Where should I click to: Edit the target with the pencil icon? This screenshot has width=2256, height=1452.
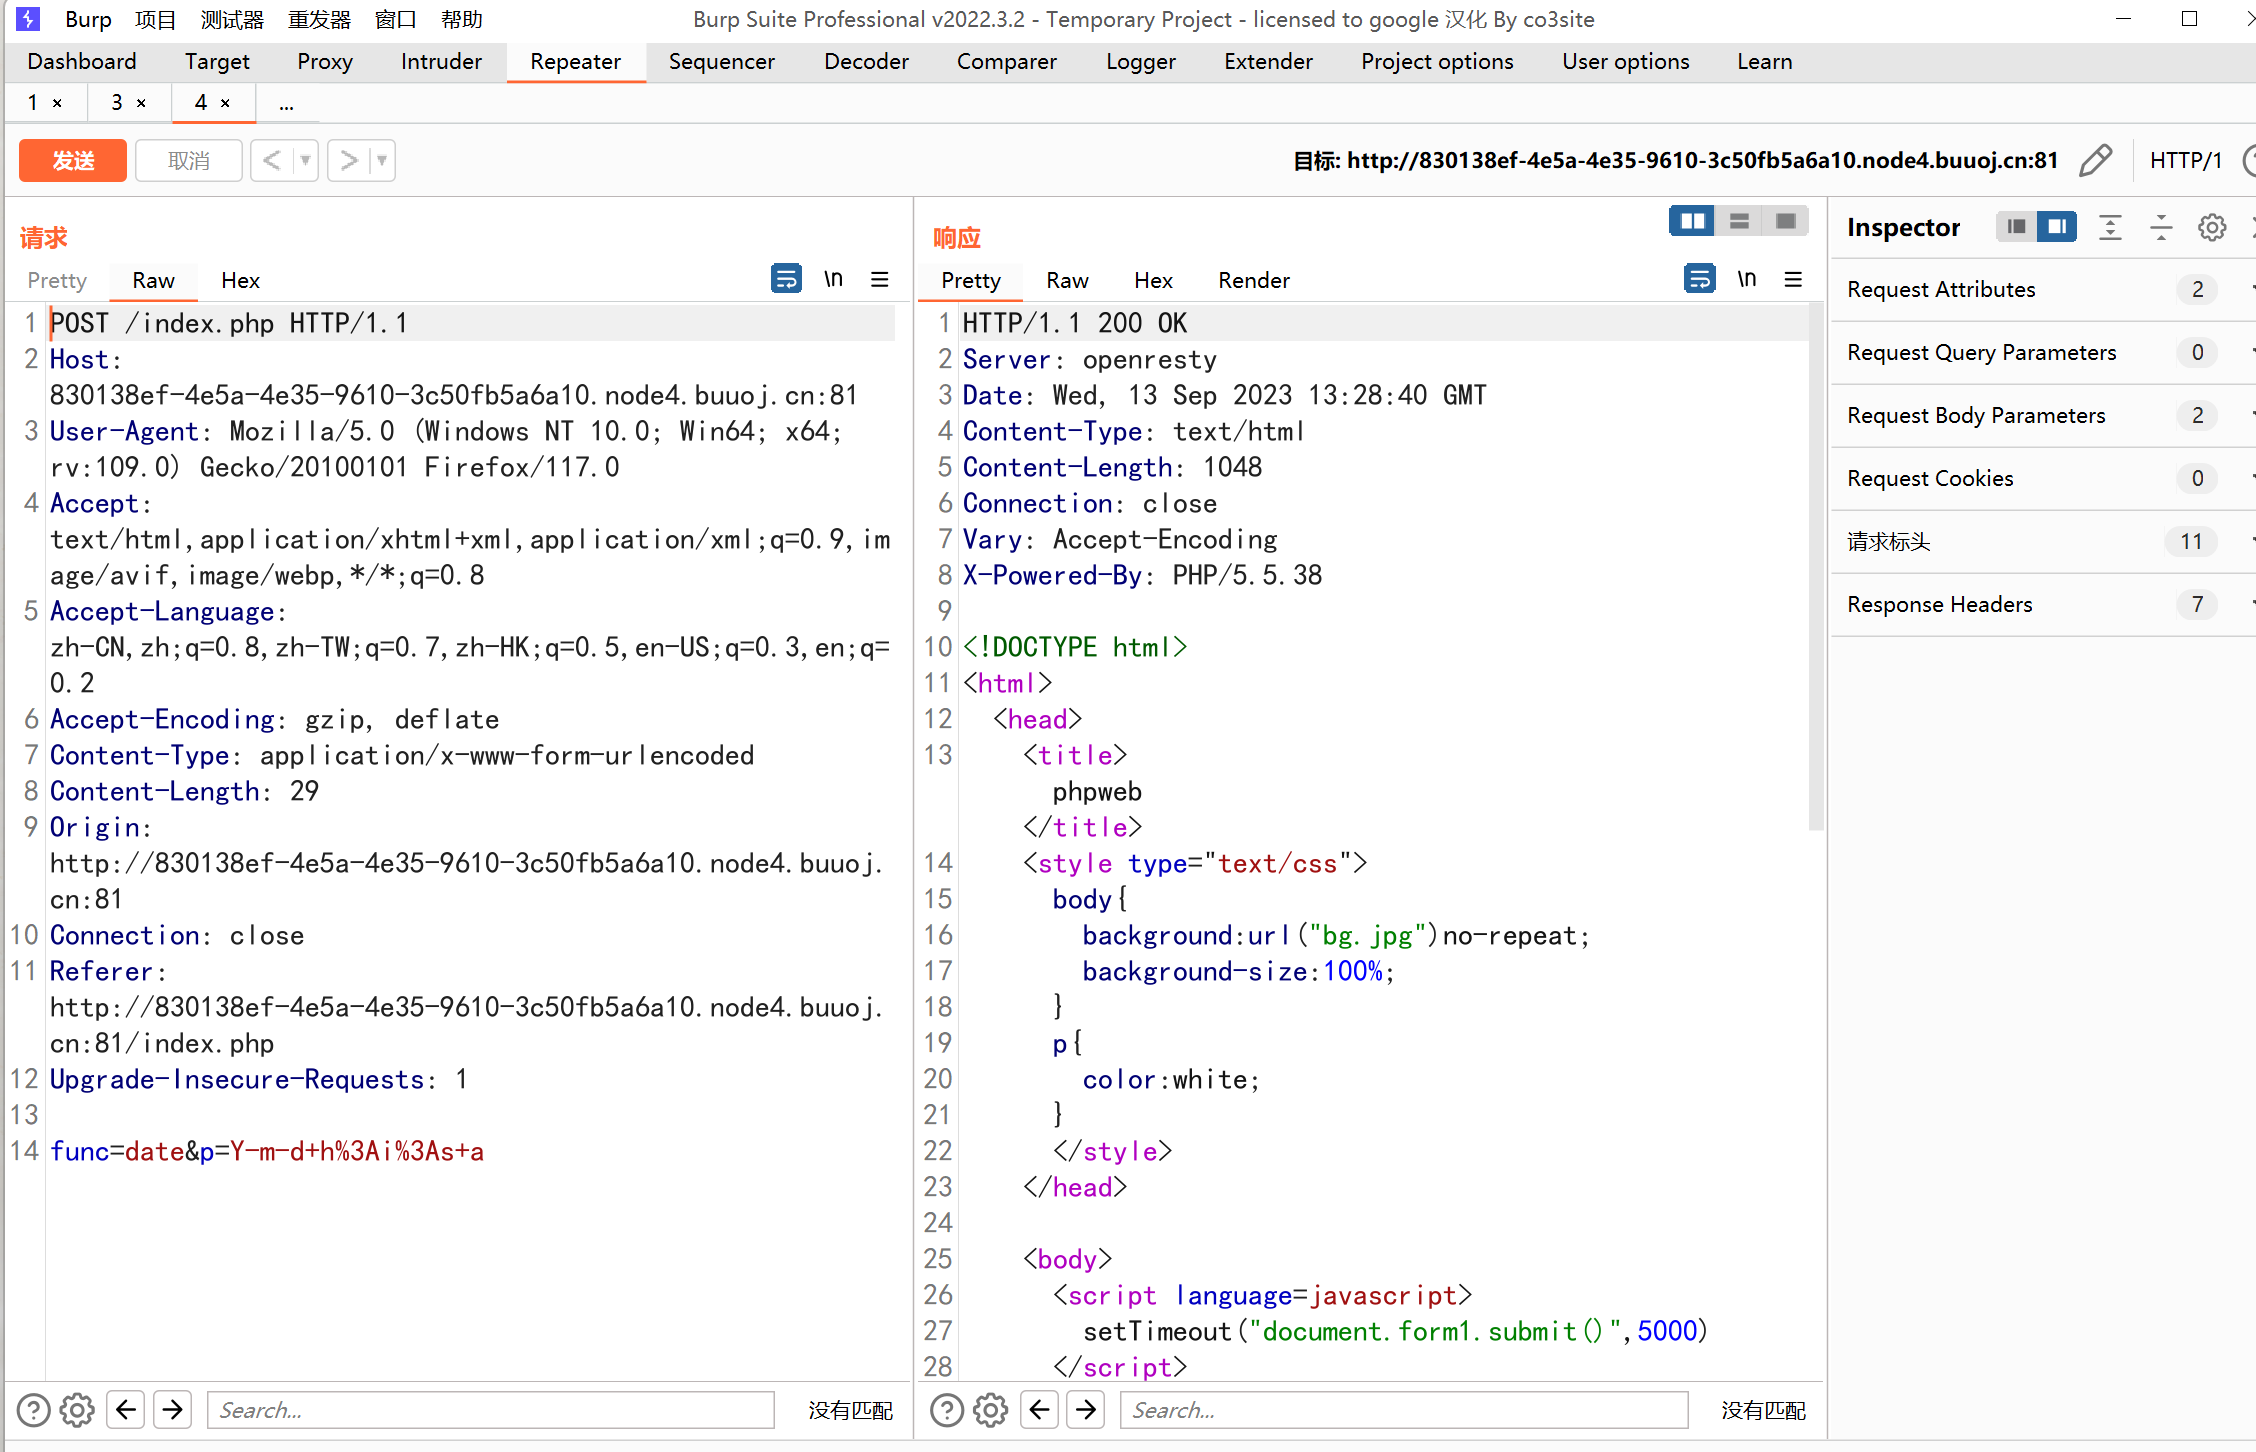point(2095,160)
